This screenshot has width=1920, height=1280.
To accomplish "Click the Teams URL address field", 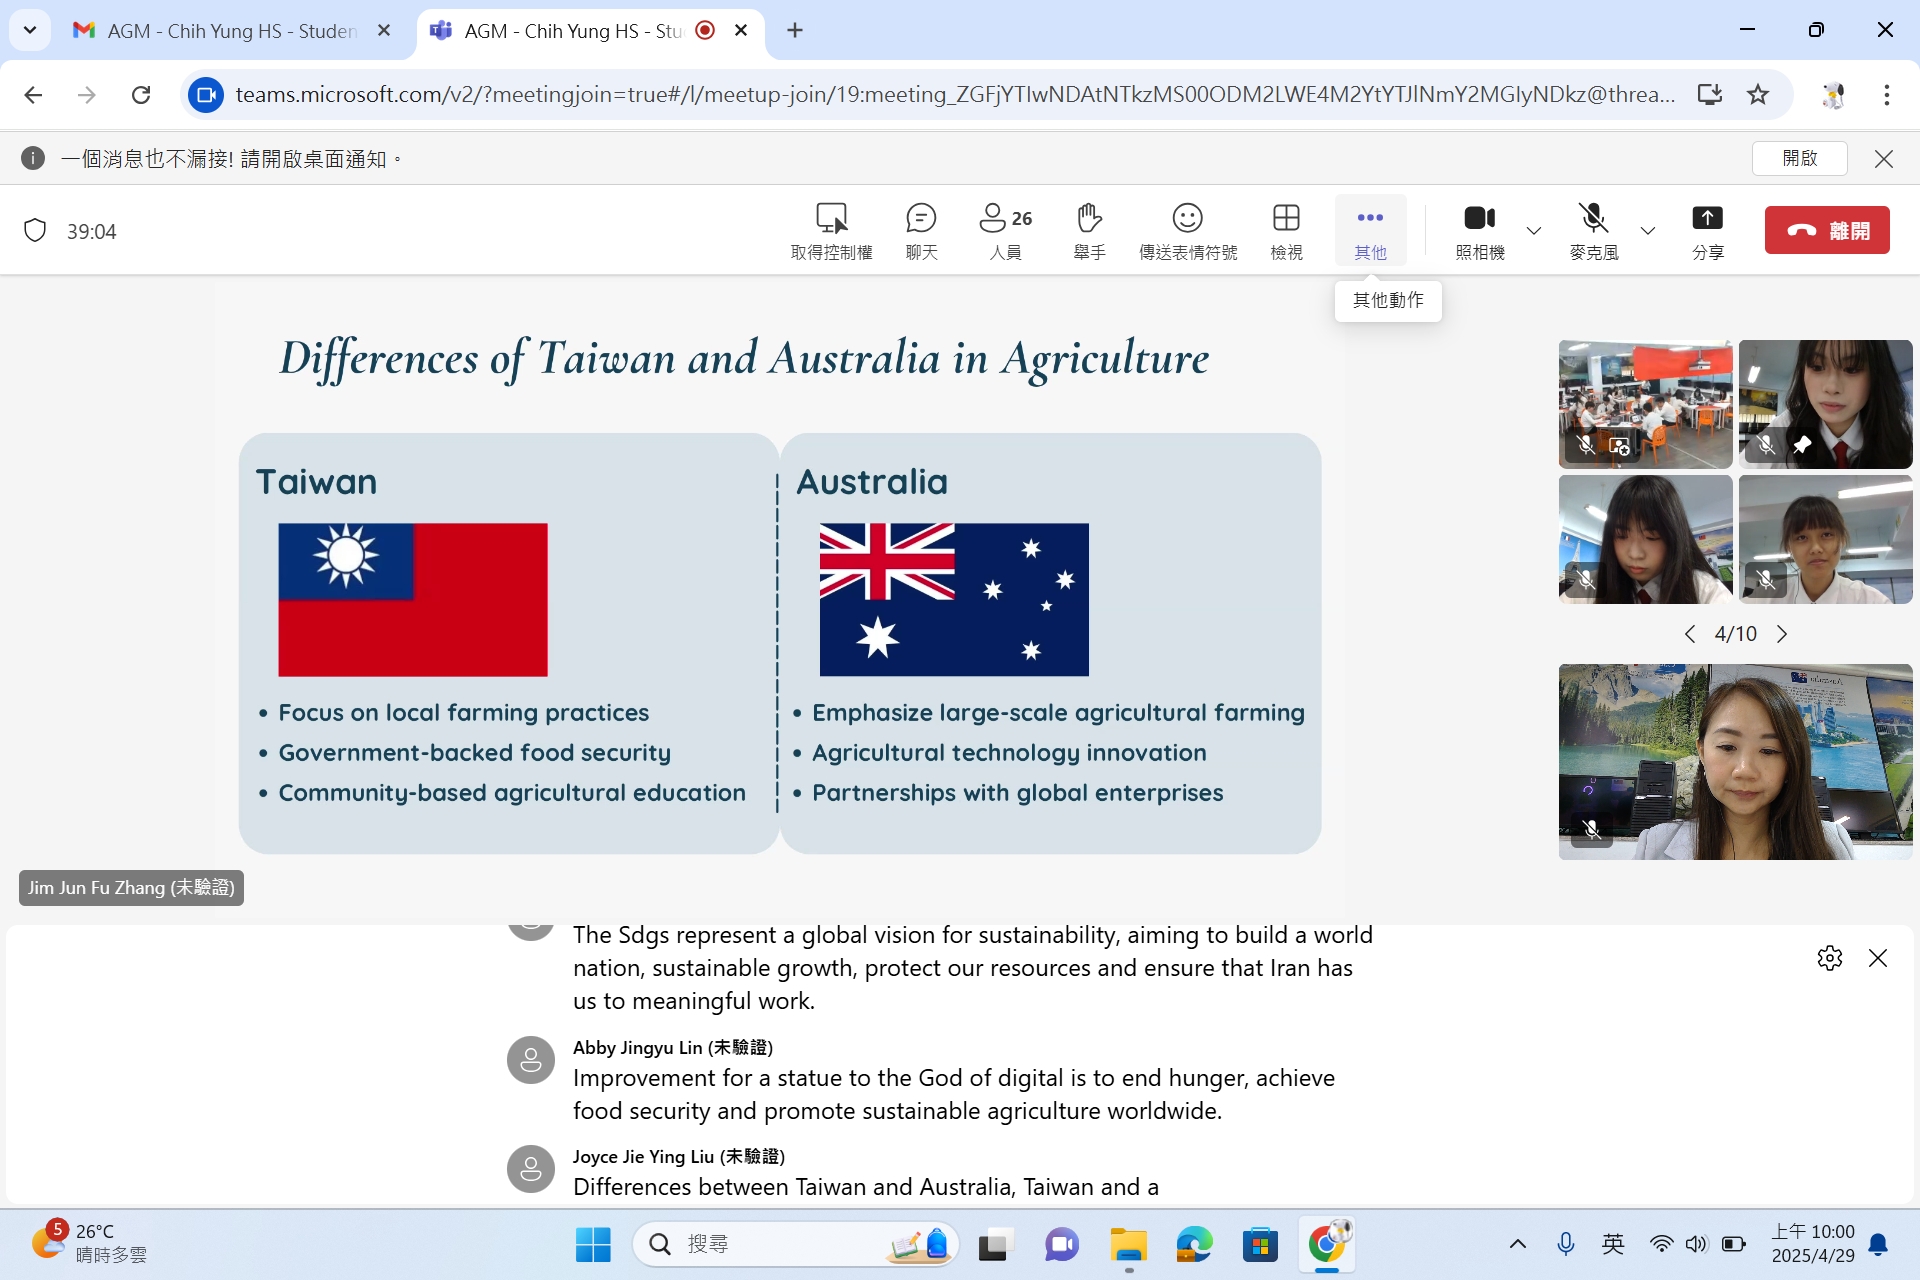I will point(955,95).
